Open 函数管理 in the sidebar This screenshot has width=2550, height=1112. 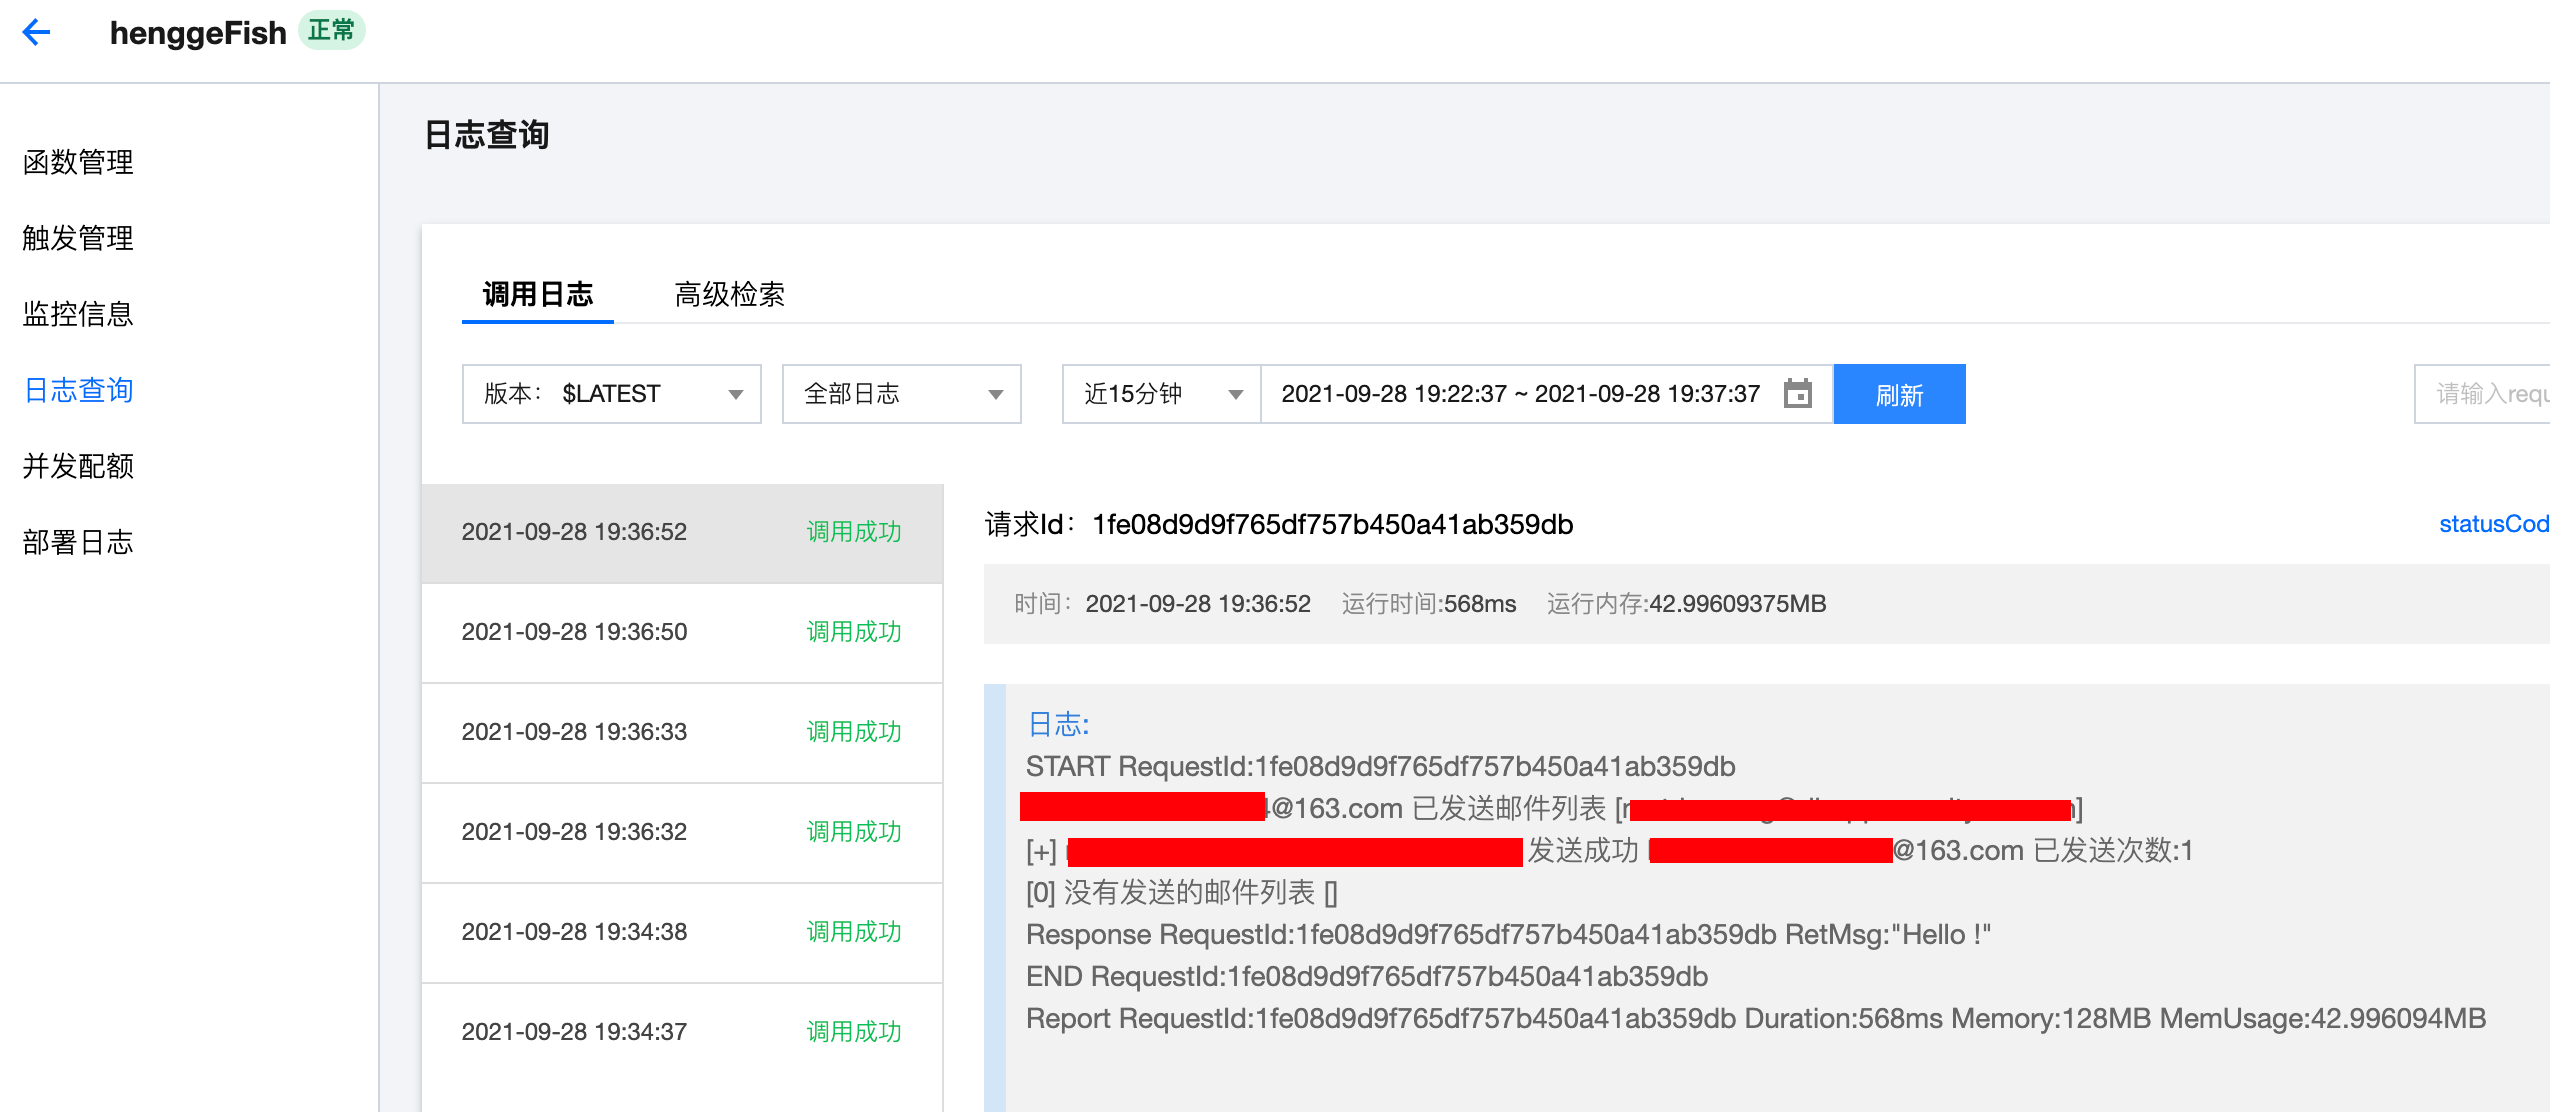78,162
